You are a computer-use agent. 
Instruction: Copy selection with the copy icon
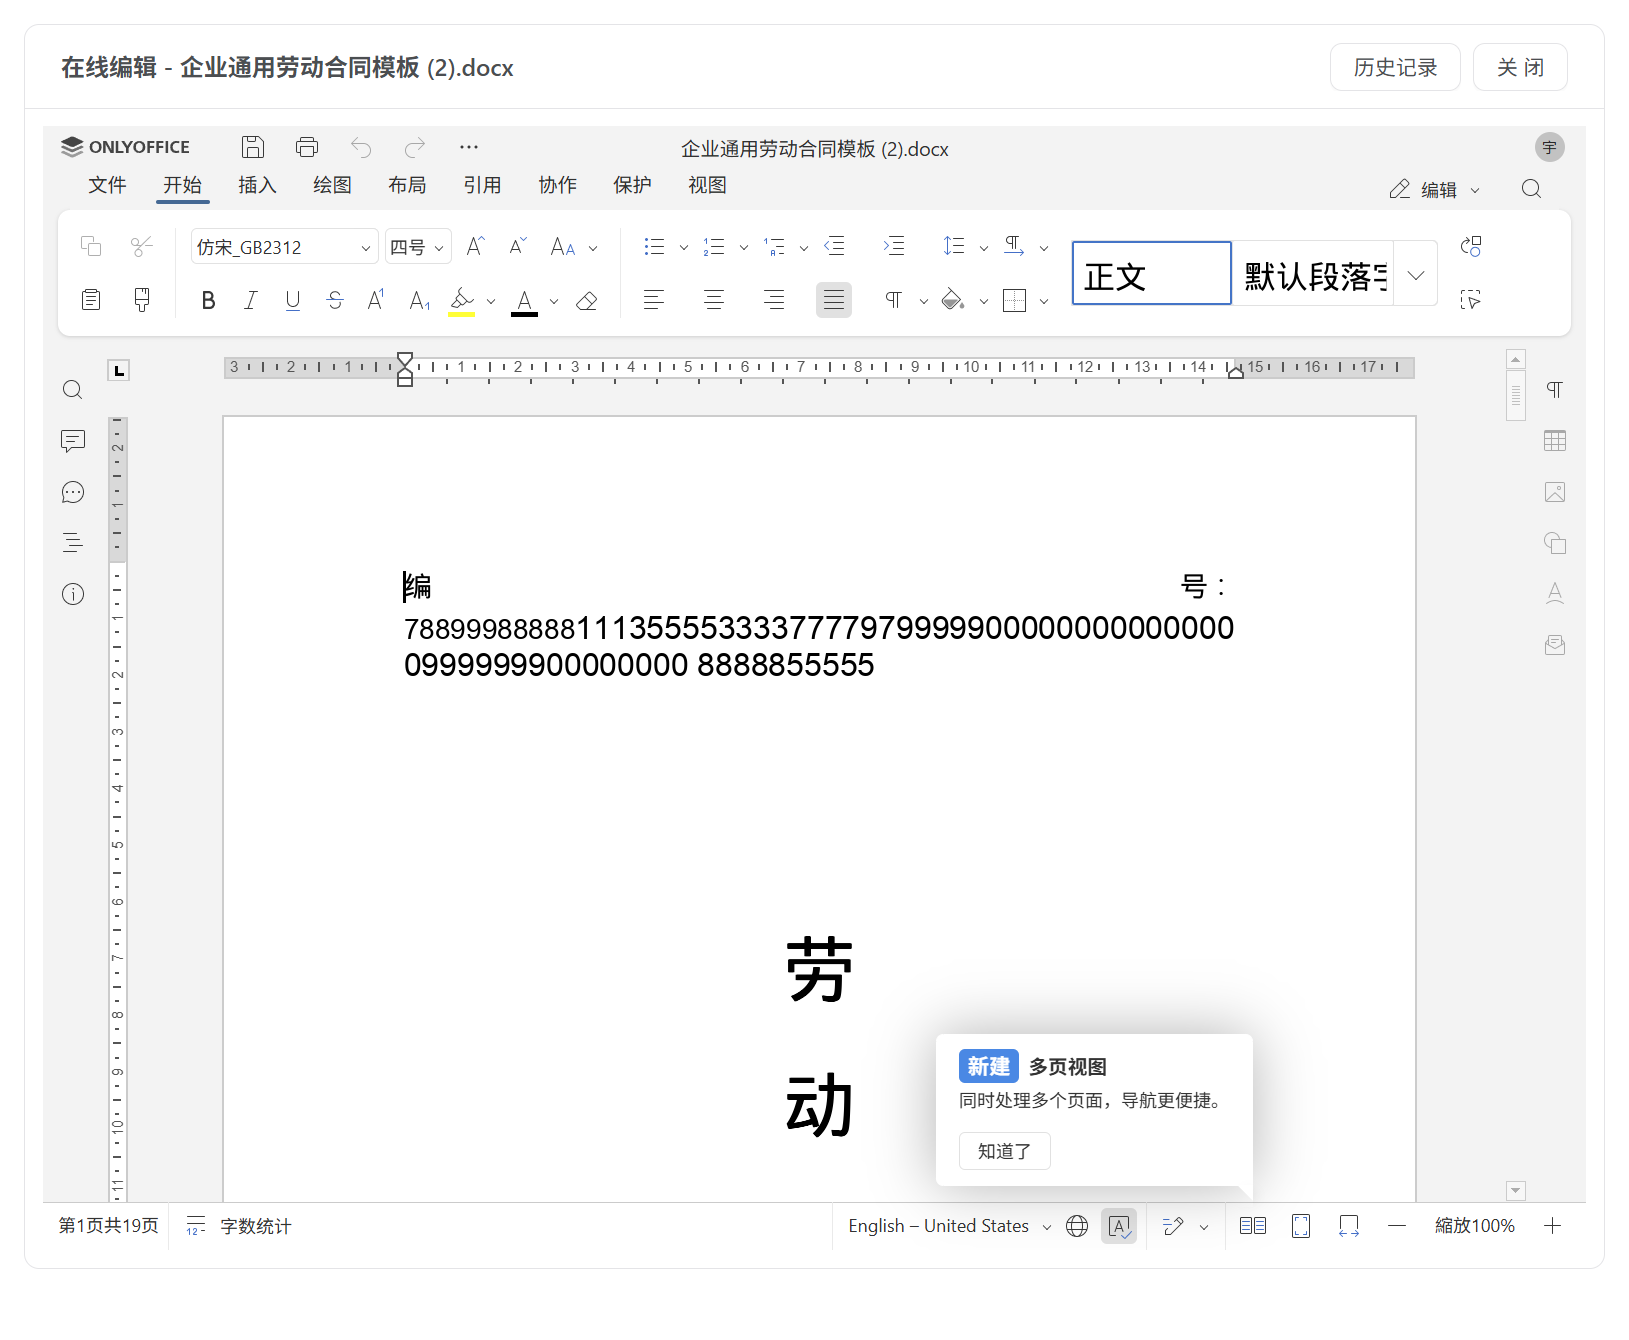click(91, 246)
